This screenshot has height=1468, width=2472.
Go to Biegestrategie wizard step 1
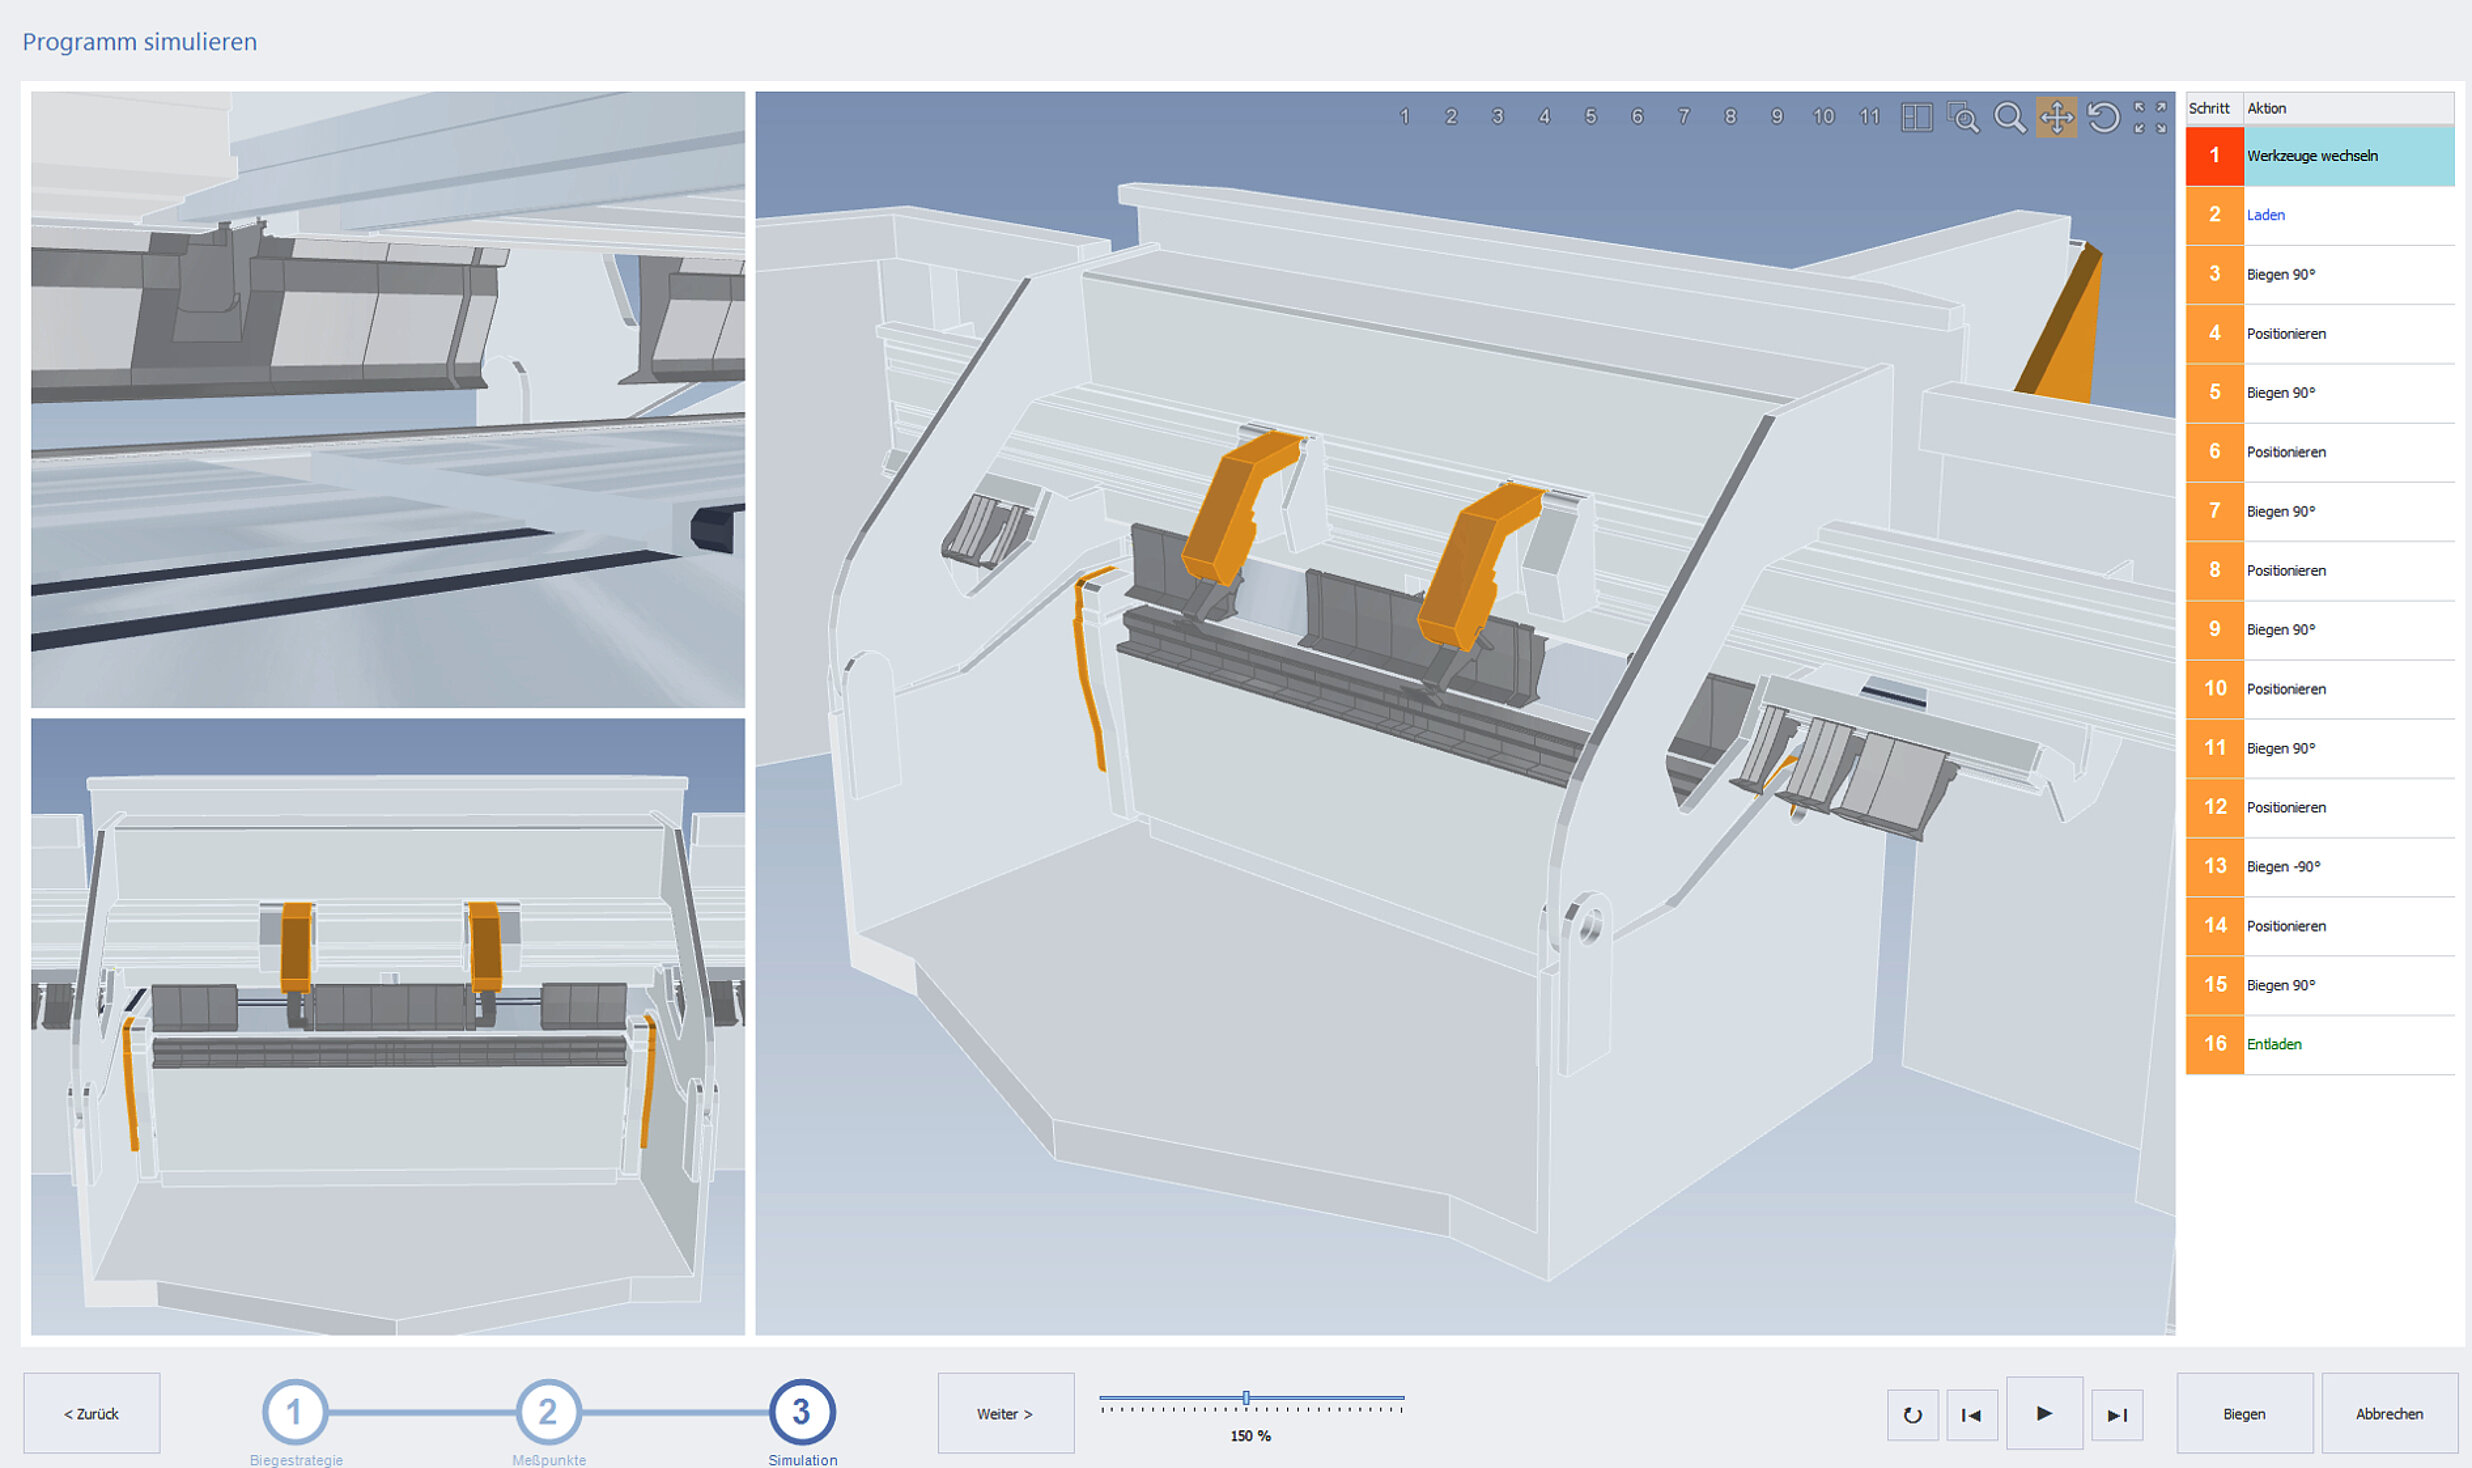(x=294, y=1411)
